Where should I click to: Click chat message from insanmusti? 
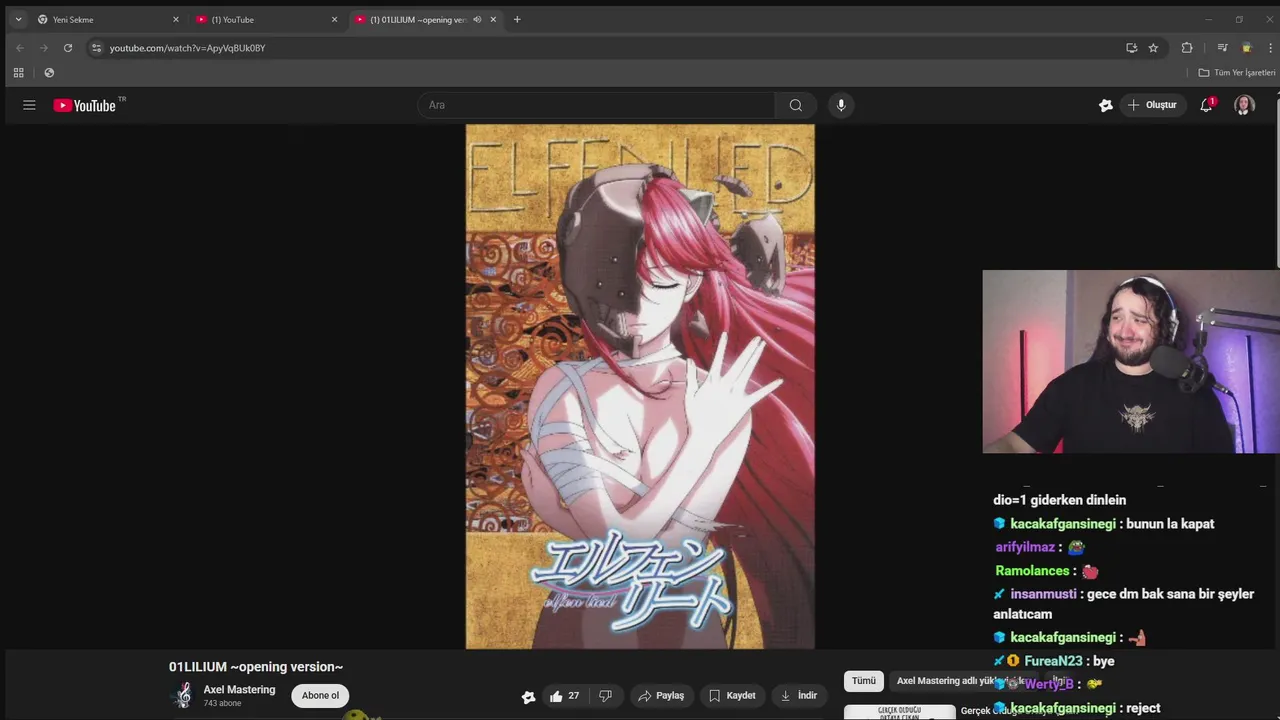1123,604
